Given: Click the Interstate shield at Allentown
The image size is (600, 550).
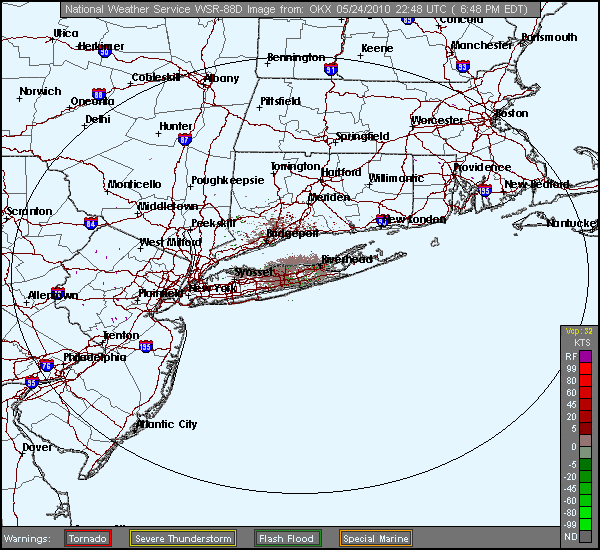Looking at the screenshot, I should (58, 293).
